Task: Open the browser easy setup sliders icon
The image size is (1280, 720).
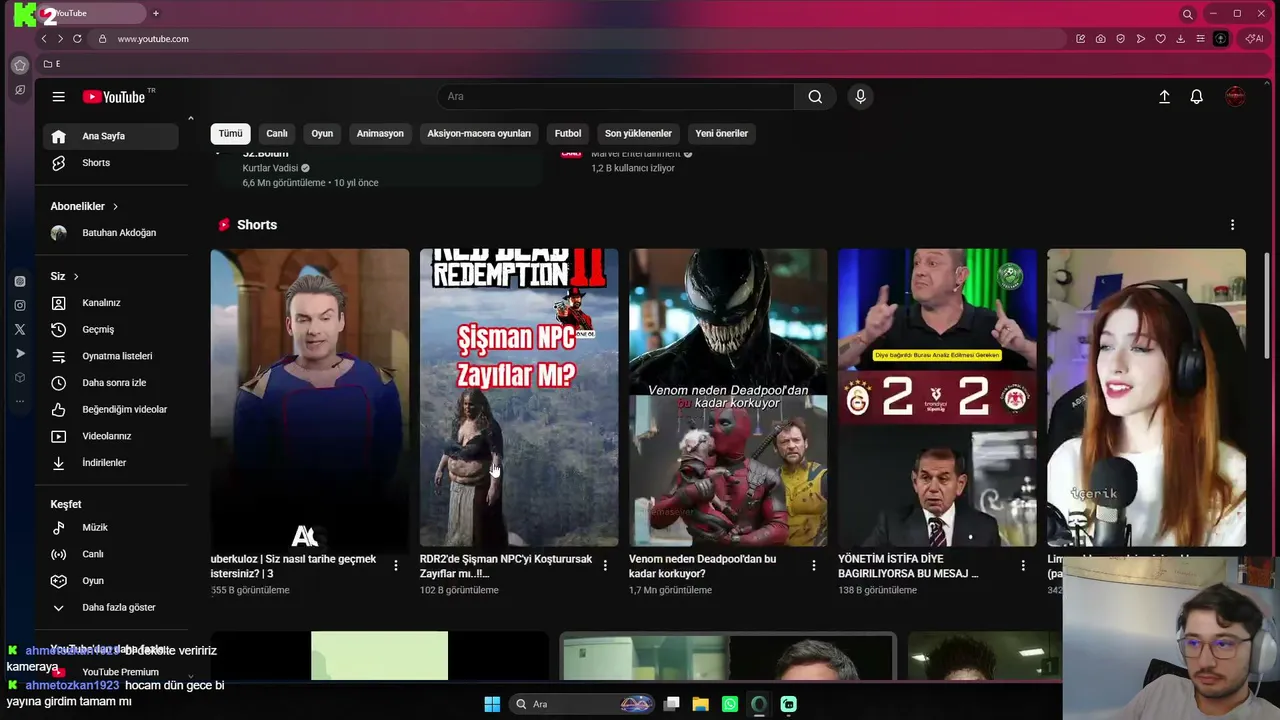Action: [x=1200, y=39]
